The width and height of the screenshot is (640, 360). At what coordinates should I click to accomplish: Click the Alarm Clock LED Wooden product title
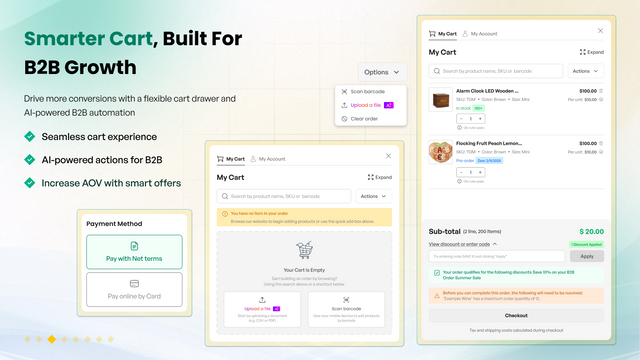(487, 91)
